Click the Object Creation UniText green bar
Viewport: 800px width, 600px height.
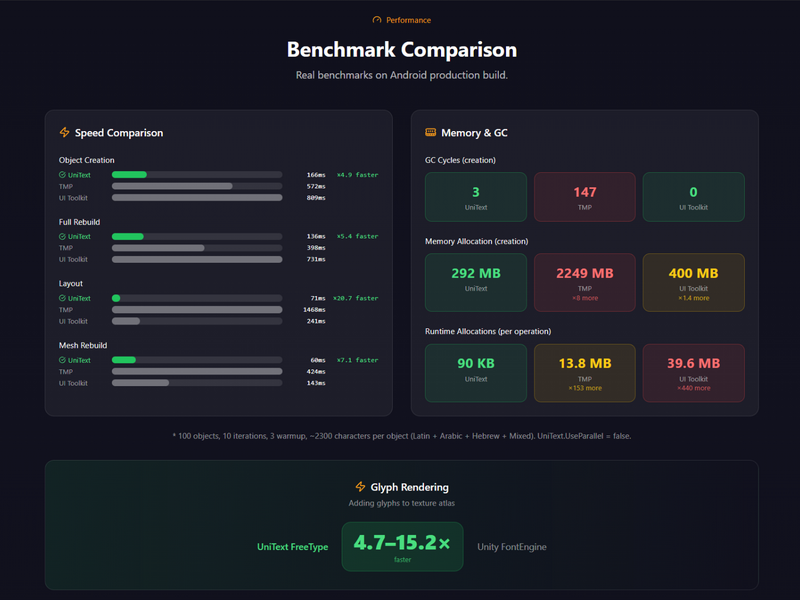pos(129,174)
